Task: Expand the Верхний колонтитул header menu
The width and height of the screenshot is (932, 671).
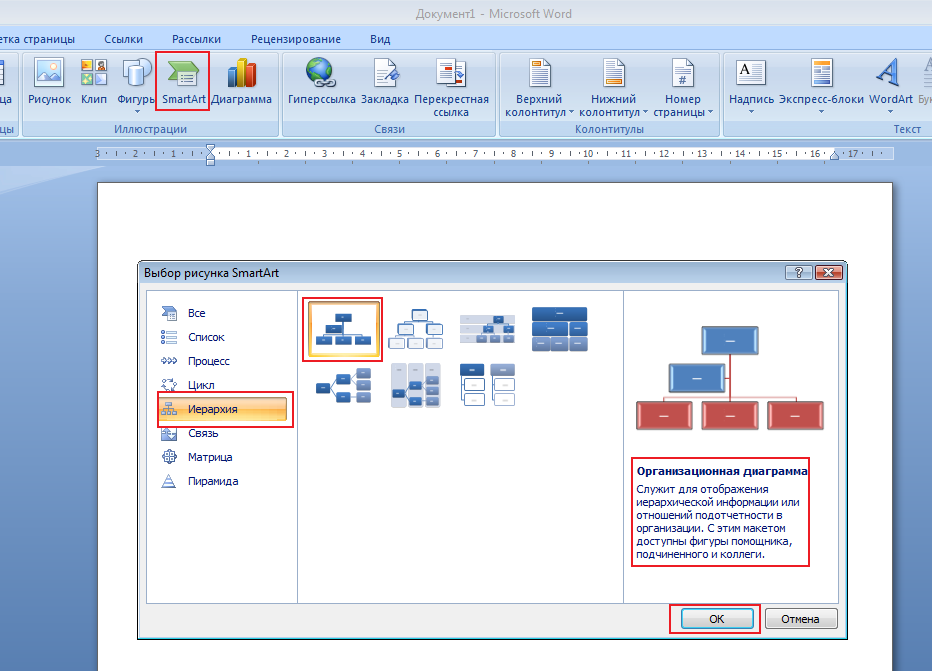Action: (539, 87)
